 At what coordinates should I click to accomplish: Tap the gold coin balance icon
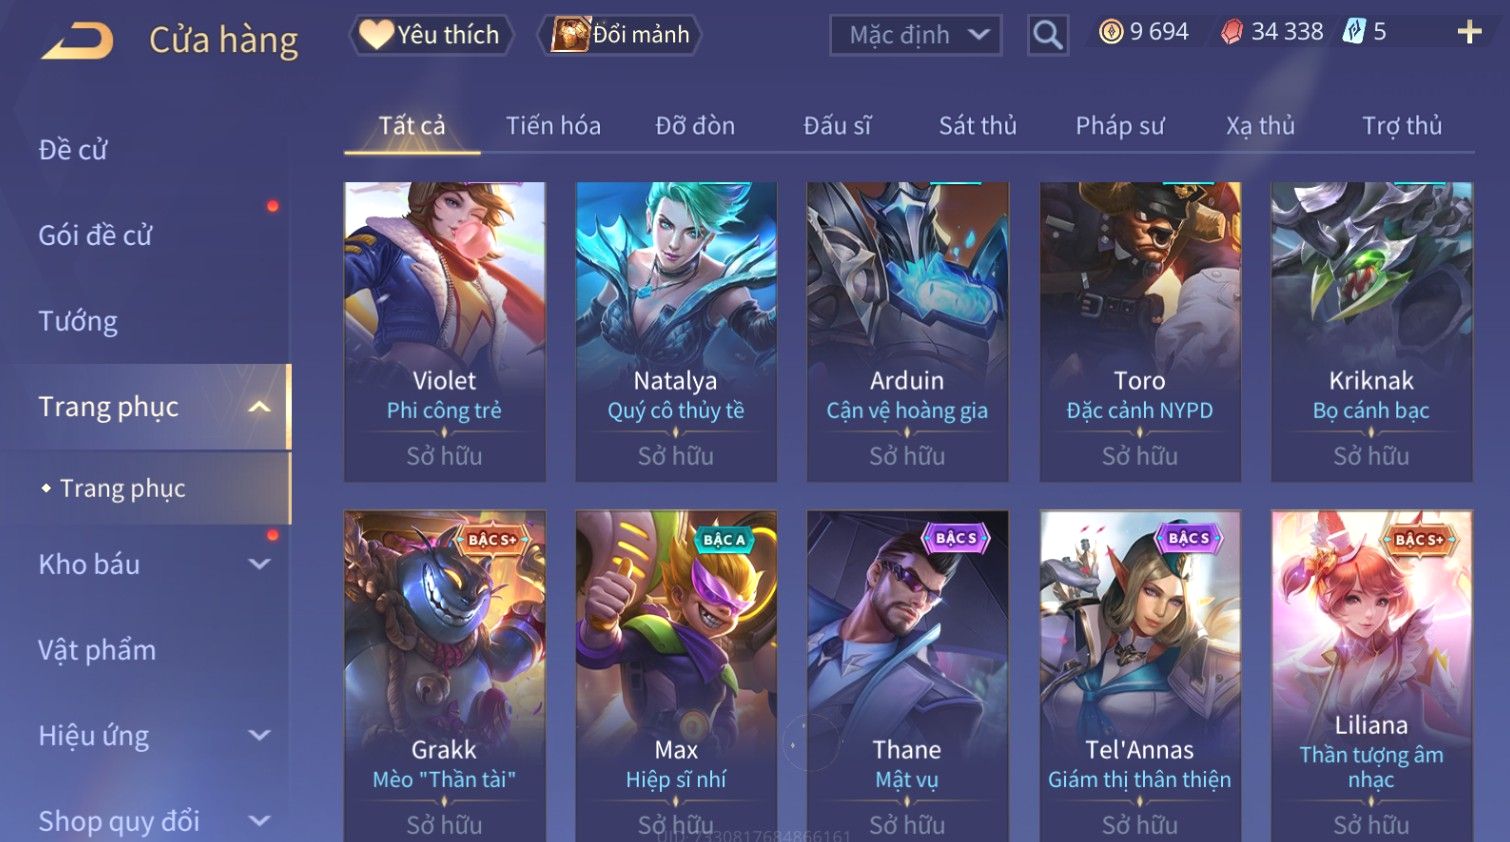pos(1111,32)
